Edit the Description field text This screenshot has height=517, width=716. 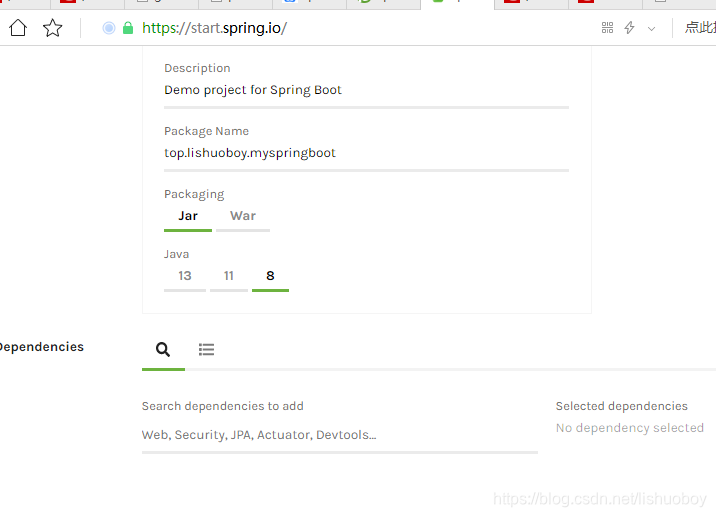tap(366, 90)
